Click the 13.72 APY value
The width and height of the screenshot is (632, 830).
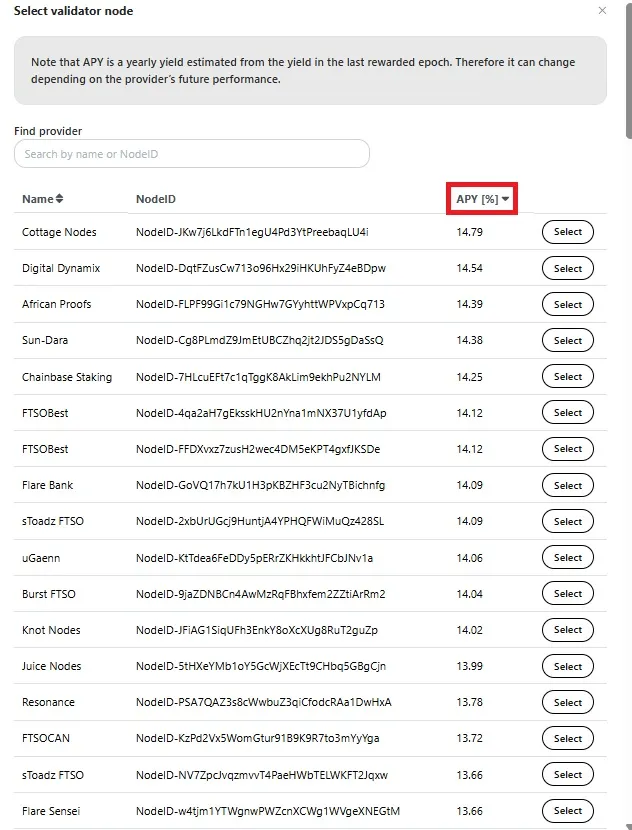coord(470,738)
